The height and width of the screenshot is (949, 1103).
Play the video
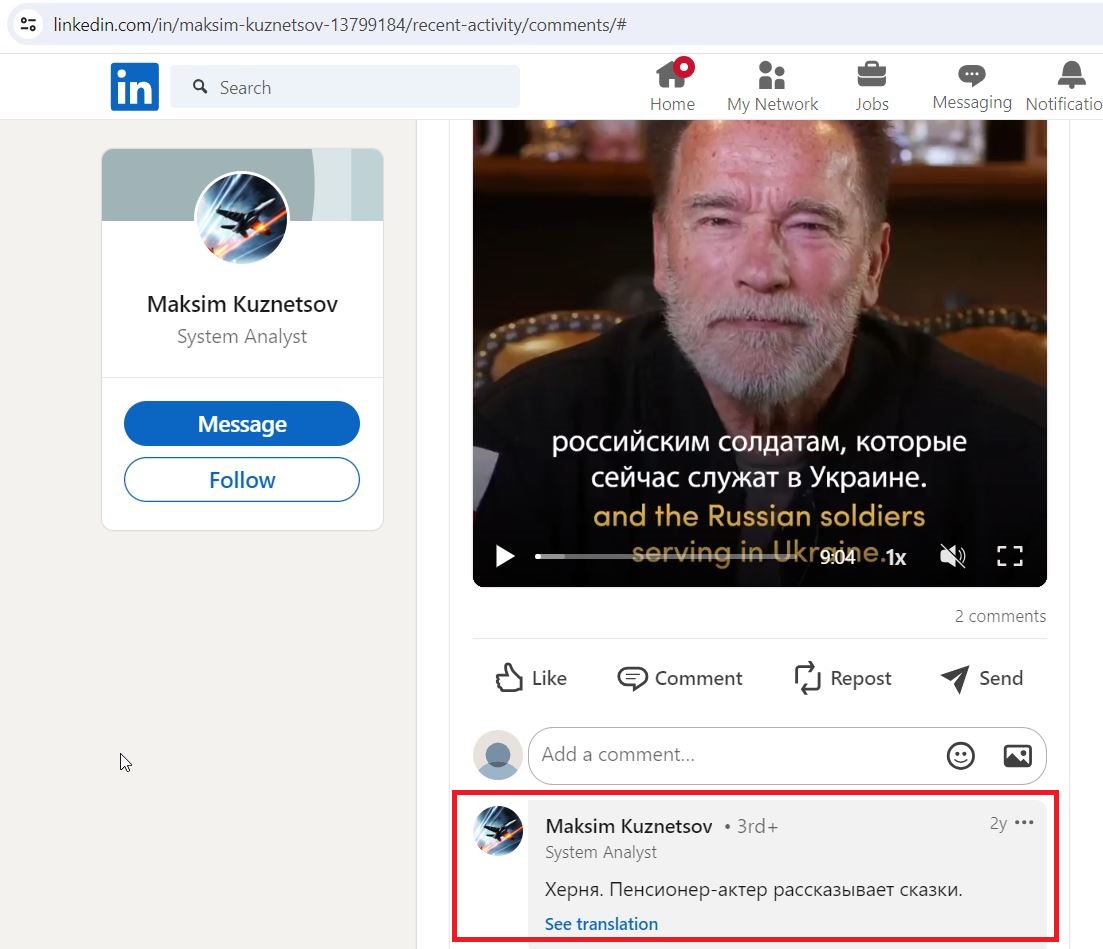[x=504, y=556]
